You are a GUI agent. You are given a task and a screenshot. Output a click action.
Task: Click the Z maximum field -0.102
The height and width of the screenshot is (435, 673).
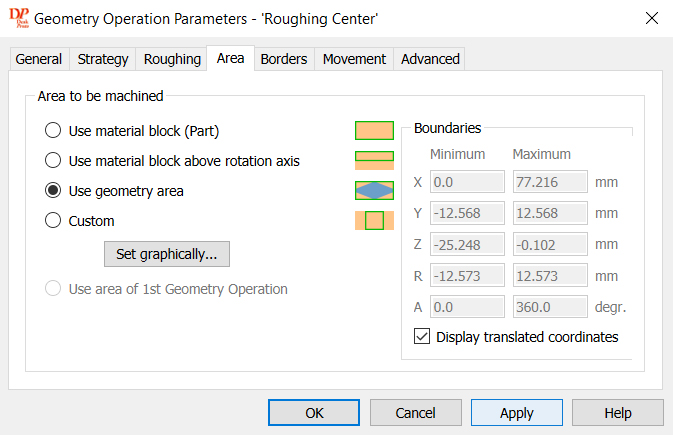(x=550, y=244)
